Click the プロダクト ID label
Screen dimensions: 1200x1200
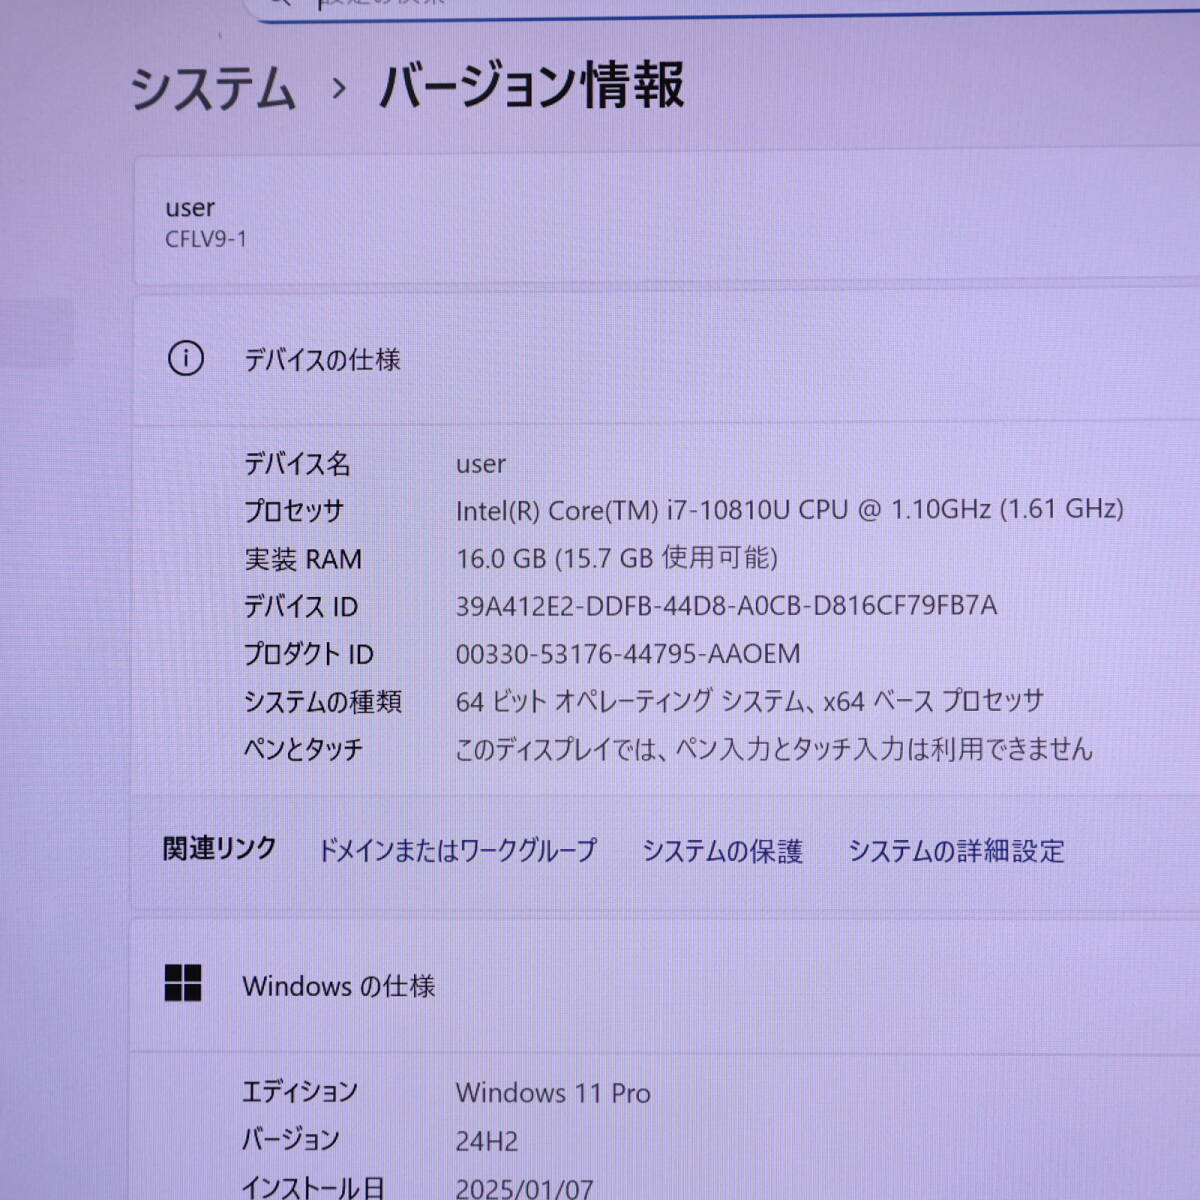(309, 655)
